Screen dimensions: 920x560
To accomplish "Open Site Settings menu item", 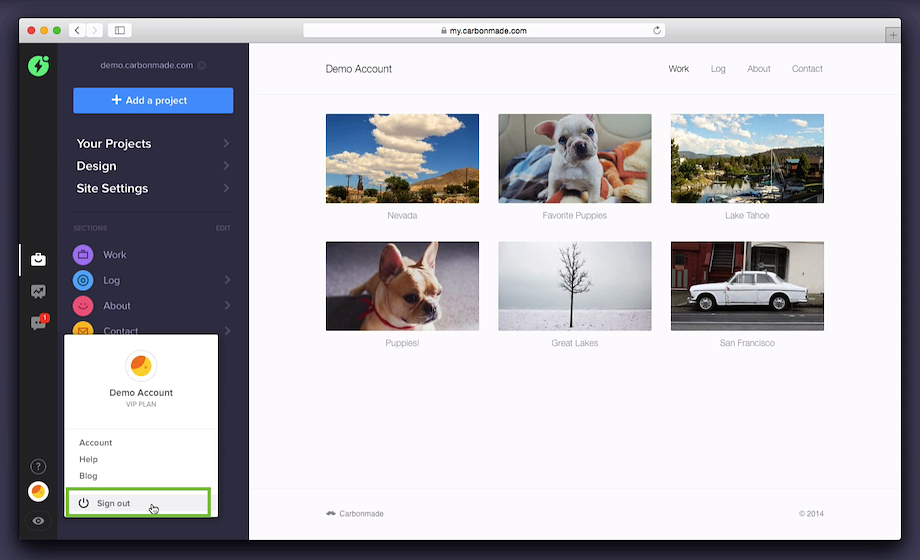I will (x=112, y=188).
